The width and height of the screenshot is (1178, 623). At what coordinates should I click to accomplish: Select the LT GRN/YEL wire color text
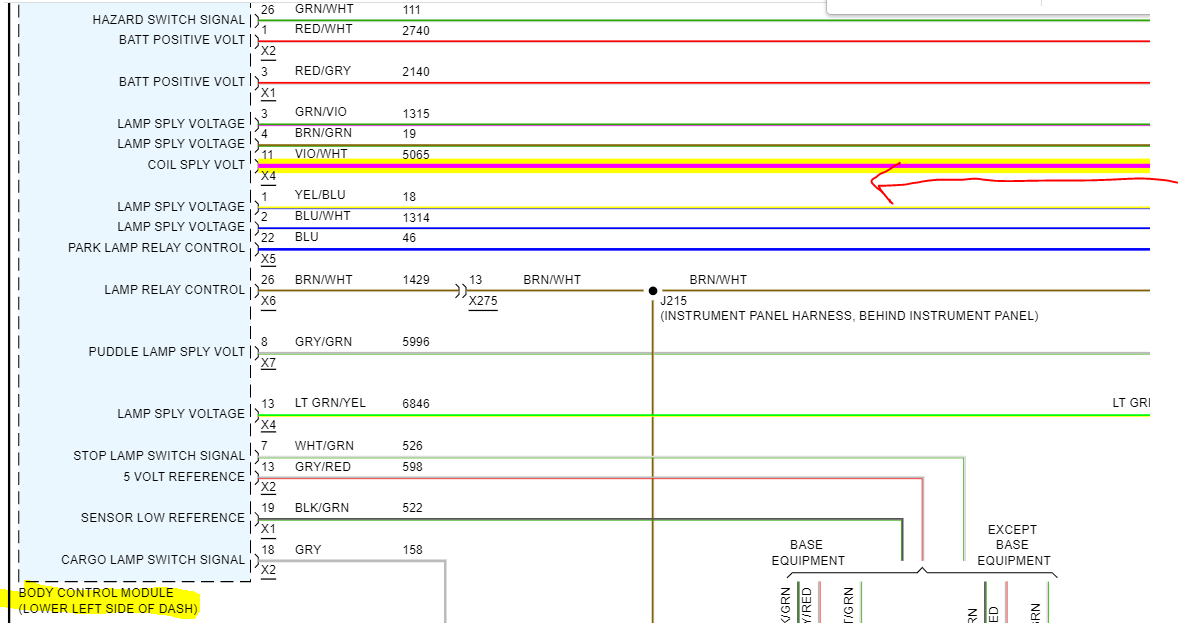click(330, 403)
